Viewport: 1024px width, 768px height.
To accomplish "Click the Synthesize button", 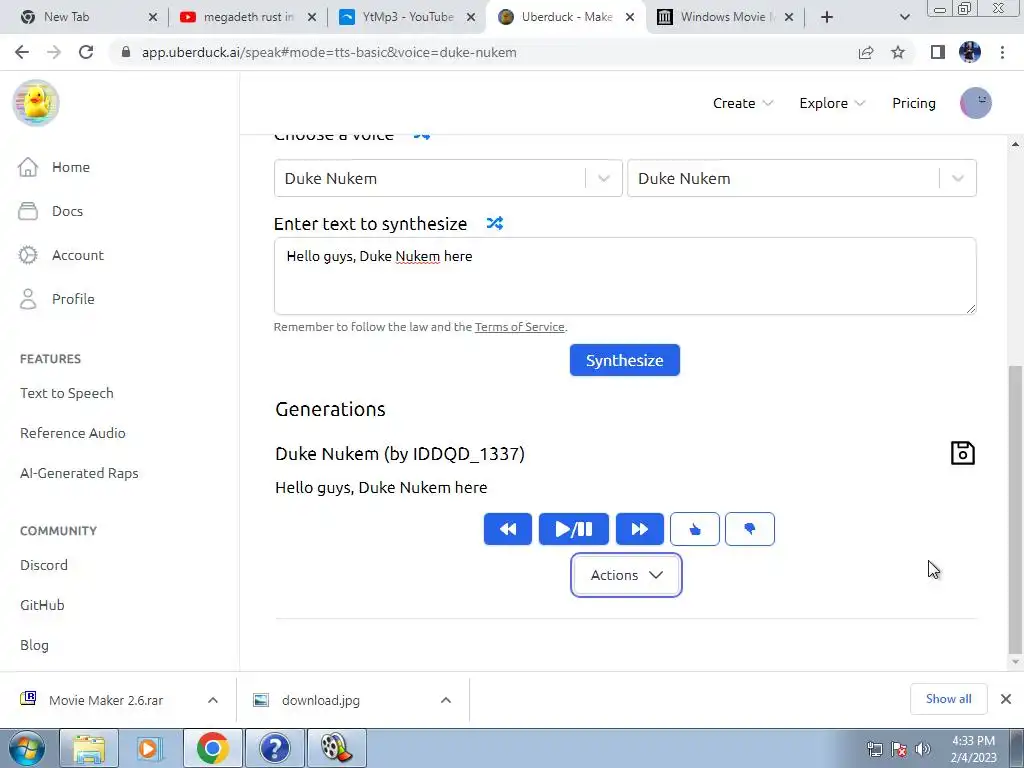I will [x=624, y=360].
